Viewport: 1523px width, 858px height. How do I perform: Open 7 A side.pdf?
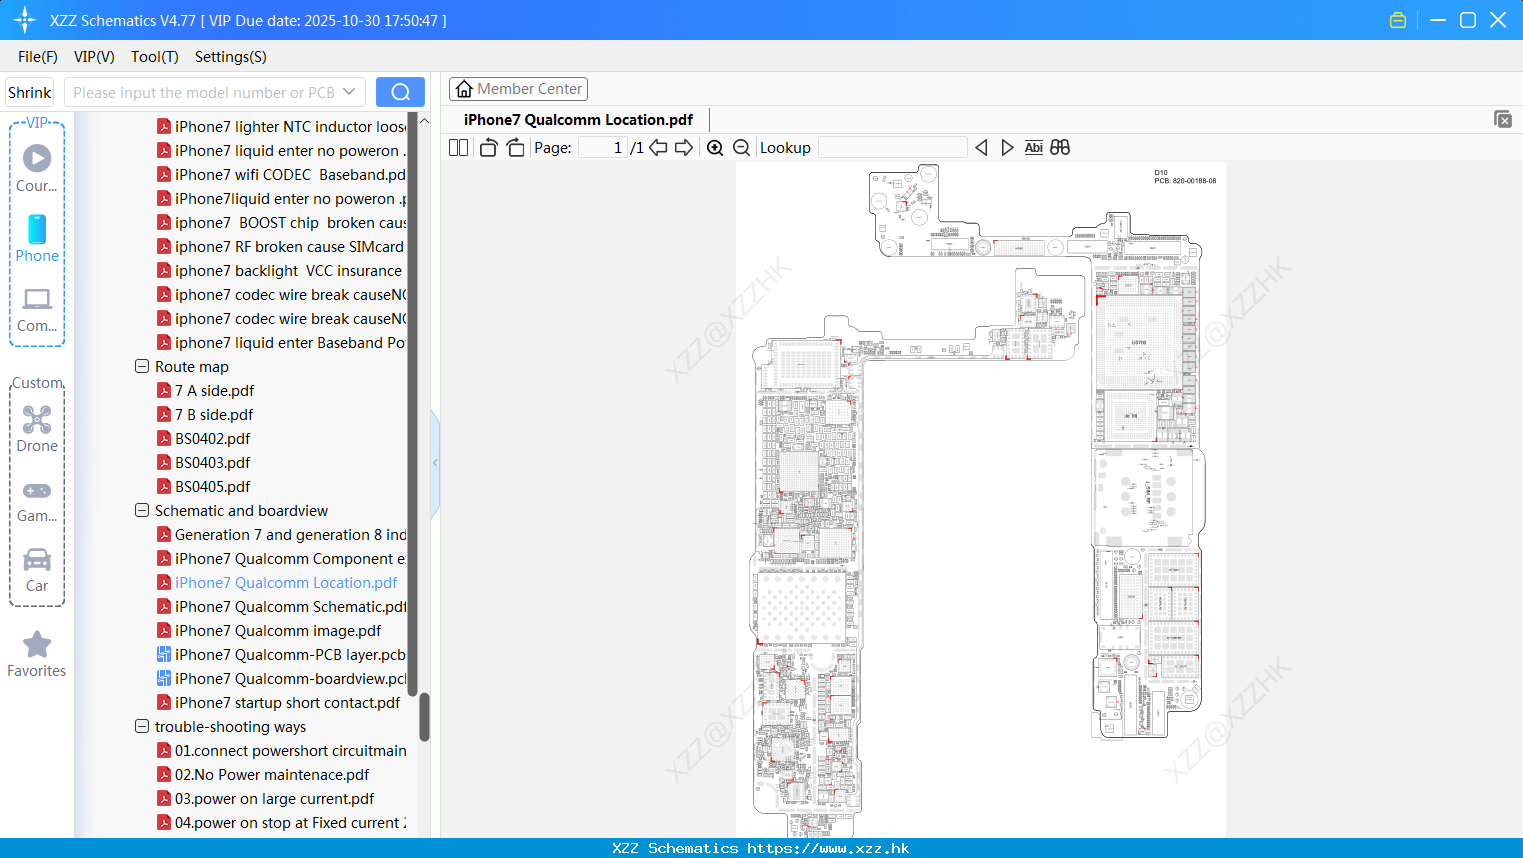214,390
